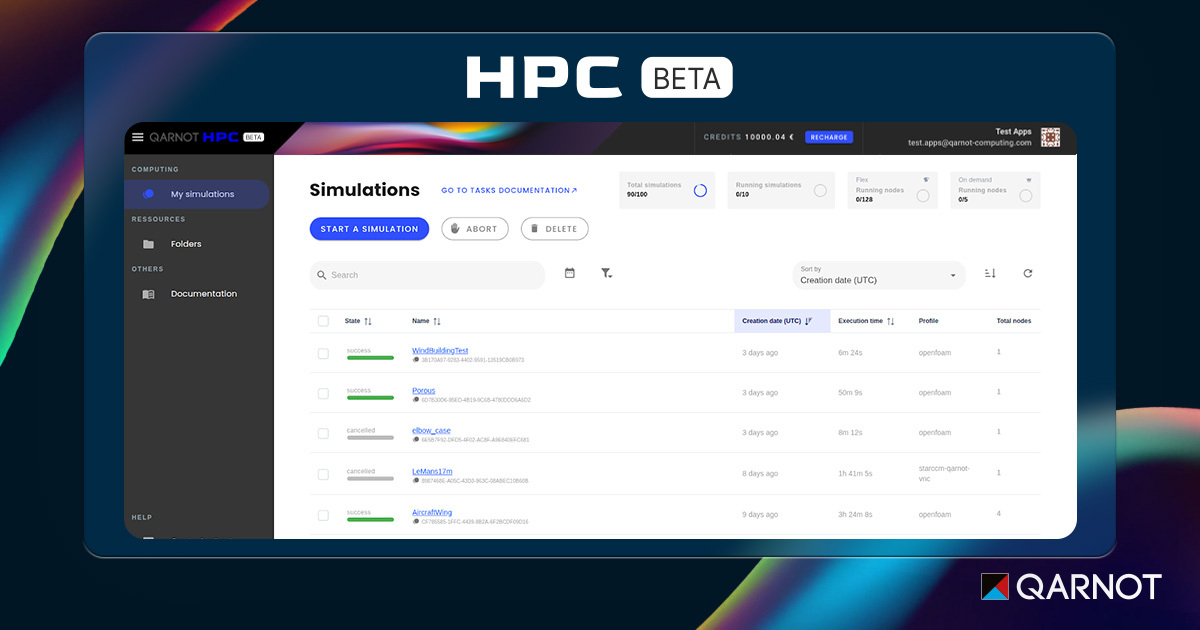Tick the select-all header checkbox

tap(323, 321)
